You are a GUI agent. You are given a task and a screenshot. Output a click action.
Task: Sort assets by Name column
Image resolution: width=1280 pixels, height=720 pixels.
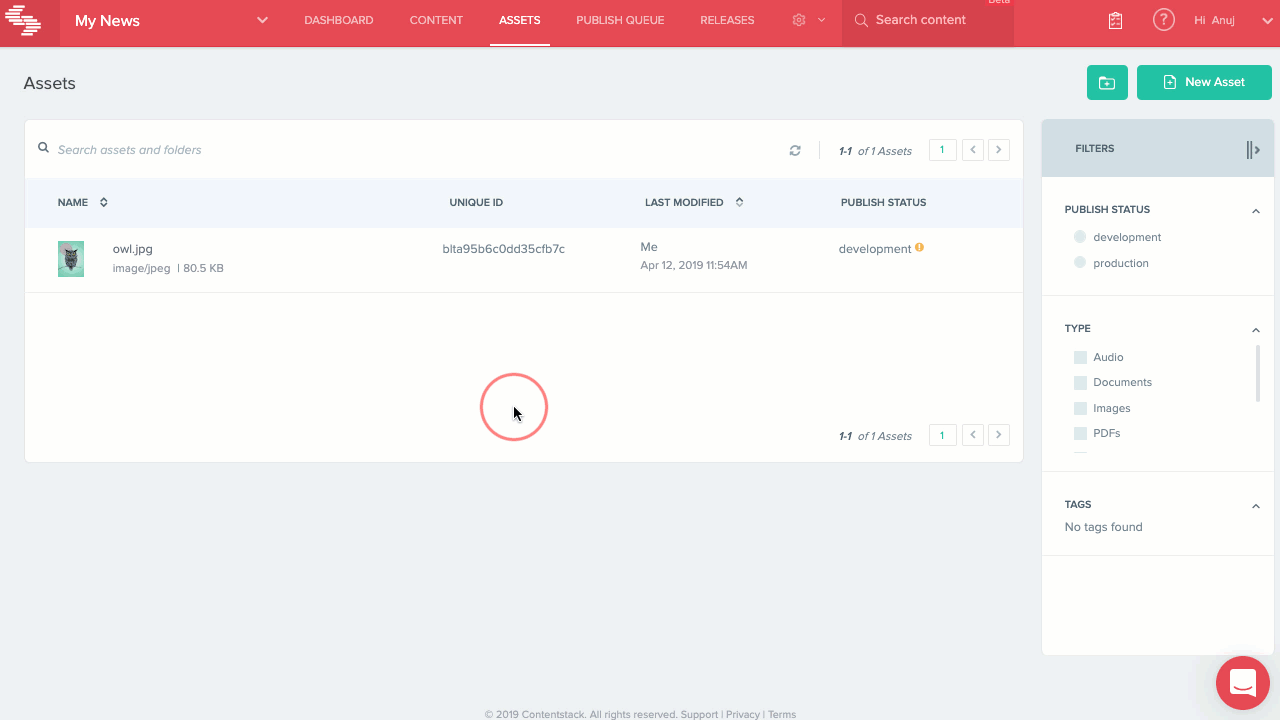(83, 202)
